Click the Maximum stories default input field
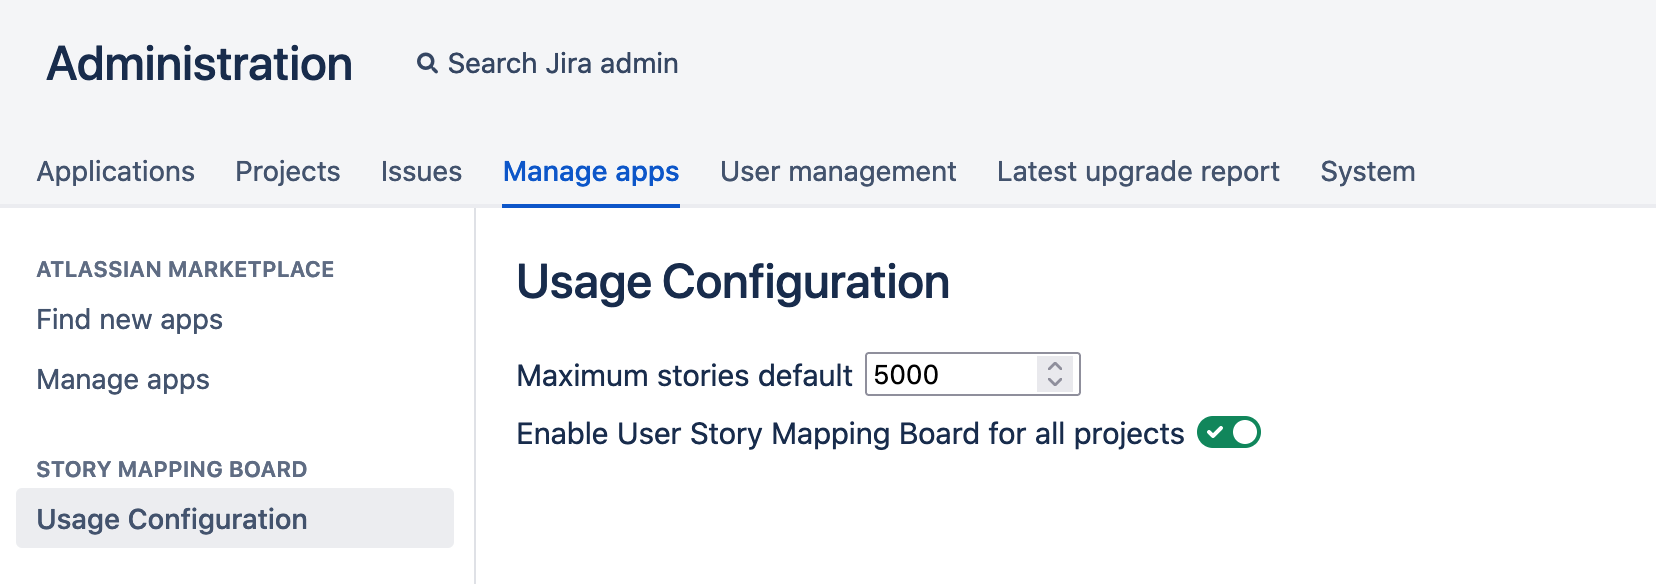The height and width of the screenshot is (584, 1656). pyautogui.click(x=950, y=375)
